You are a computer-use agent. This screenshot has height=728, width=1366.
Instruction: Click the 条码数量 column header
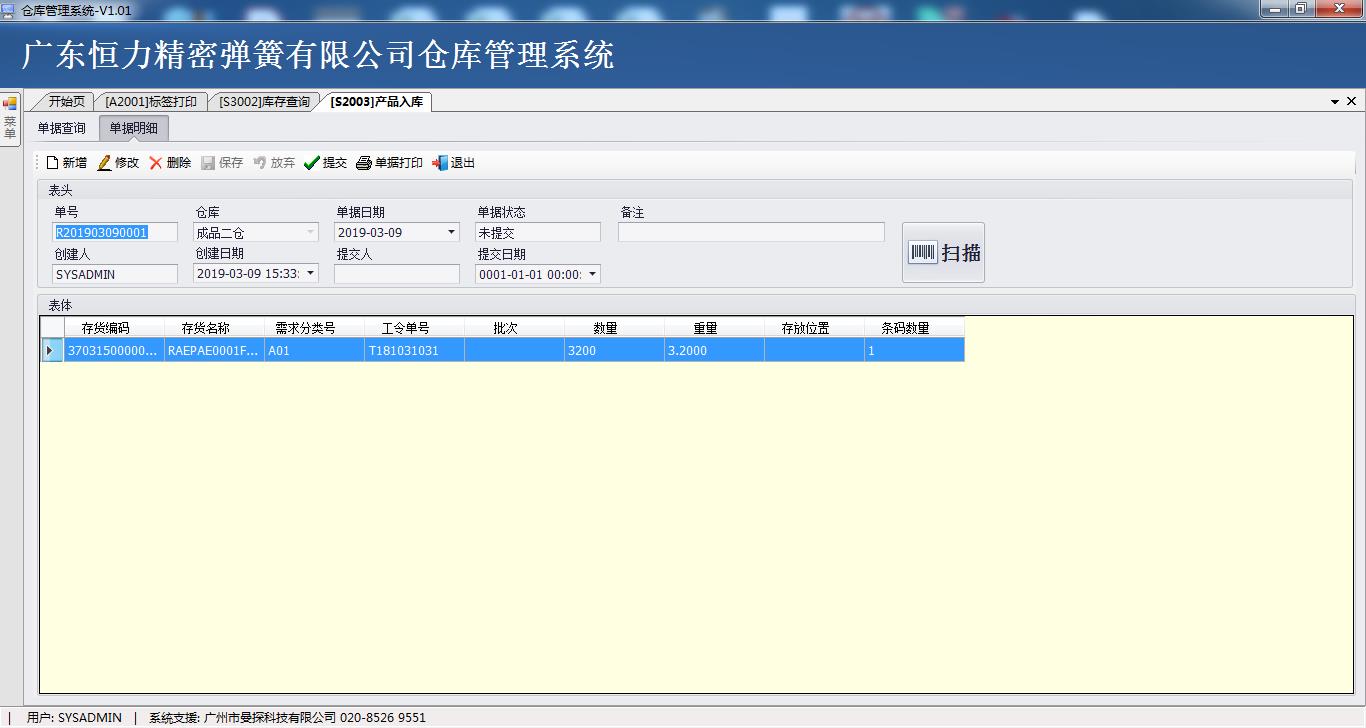[914, 328]
